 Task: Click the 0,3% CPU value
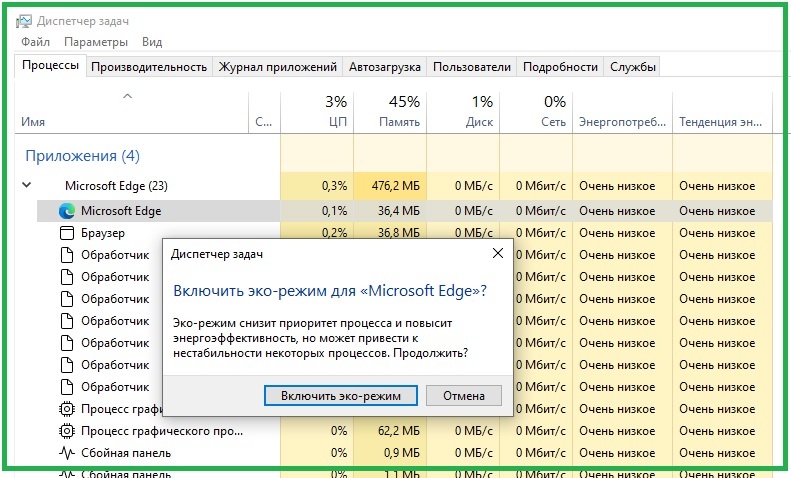click(x=334, y=186)
